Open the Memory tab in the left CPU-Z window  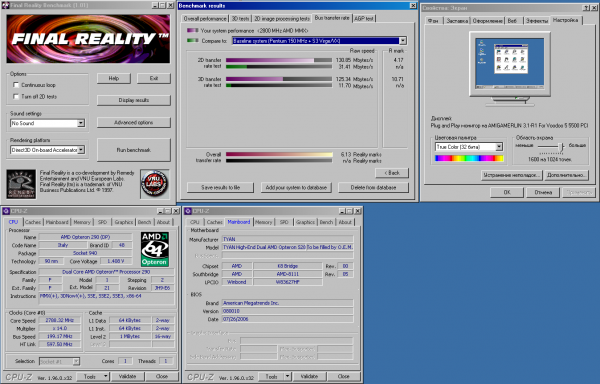82,222
